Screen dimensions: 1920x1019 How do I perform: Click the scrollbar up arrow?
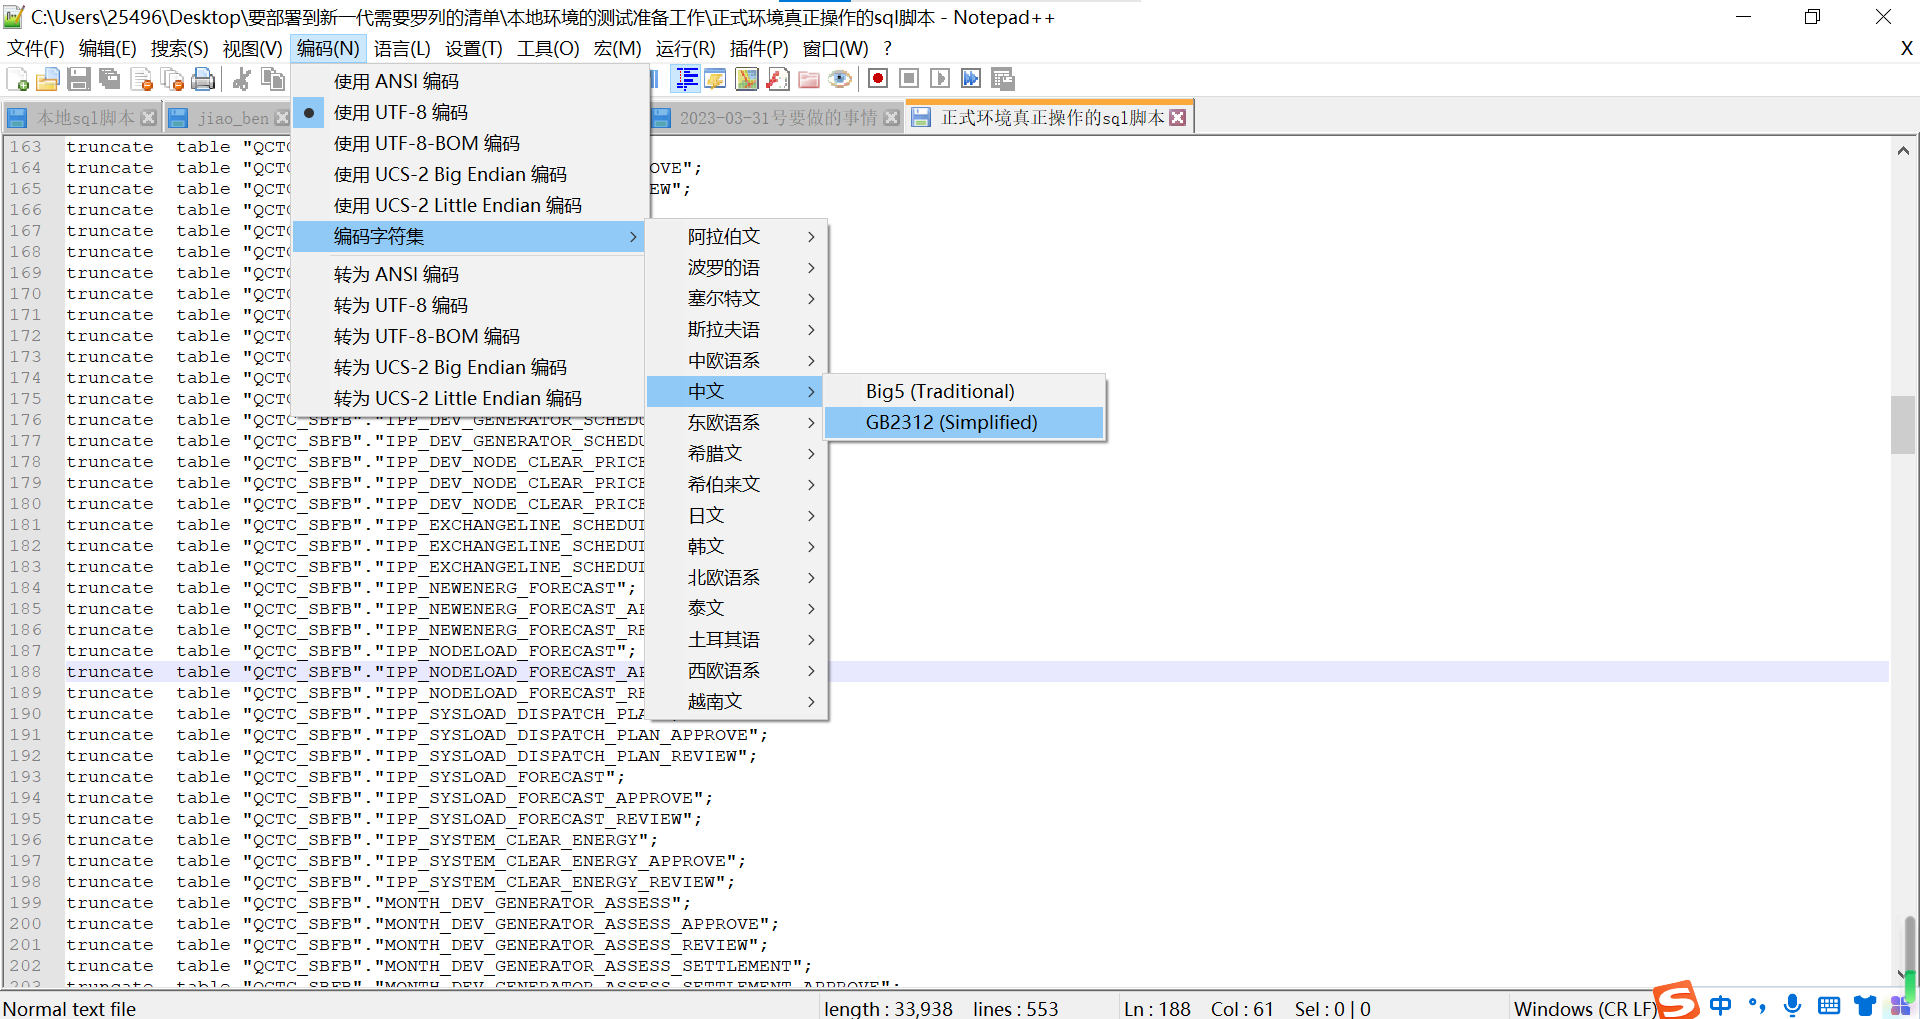click(1903, 151)
